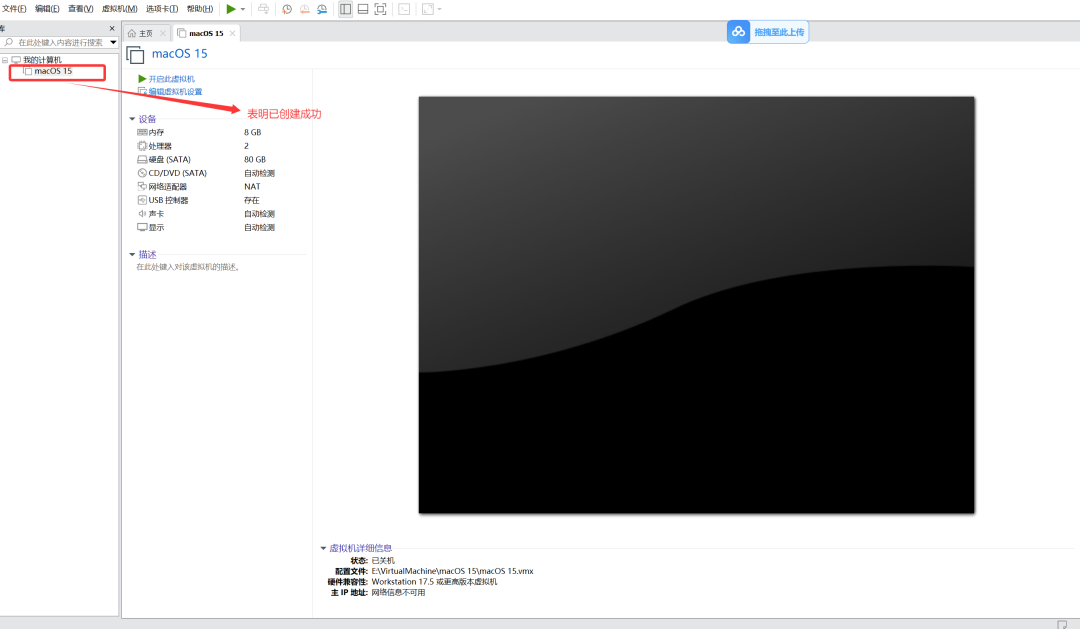Click the USB 控制器 device icon
The width and height of the screenshot is (1080, 629).
pos(142,200)
